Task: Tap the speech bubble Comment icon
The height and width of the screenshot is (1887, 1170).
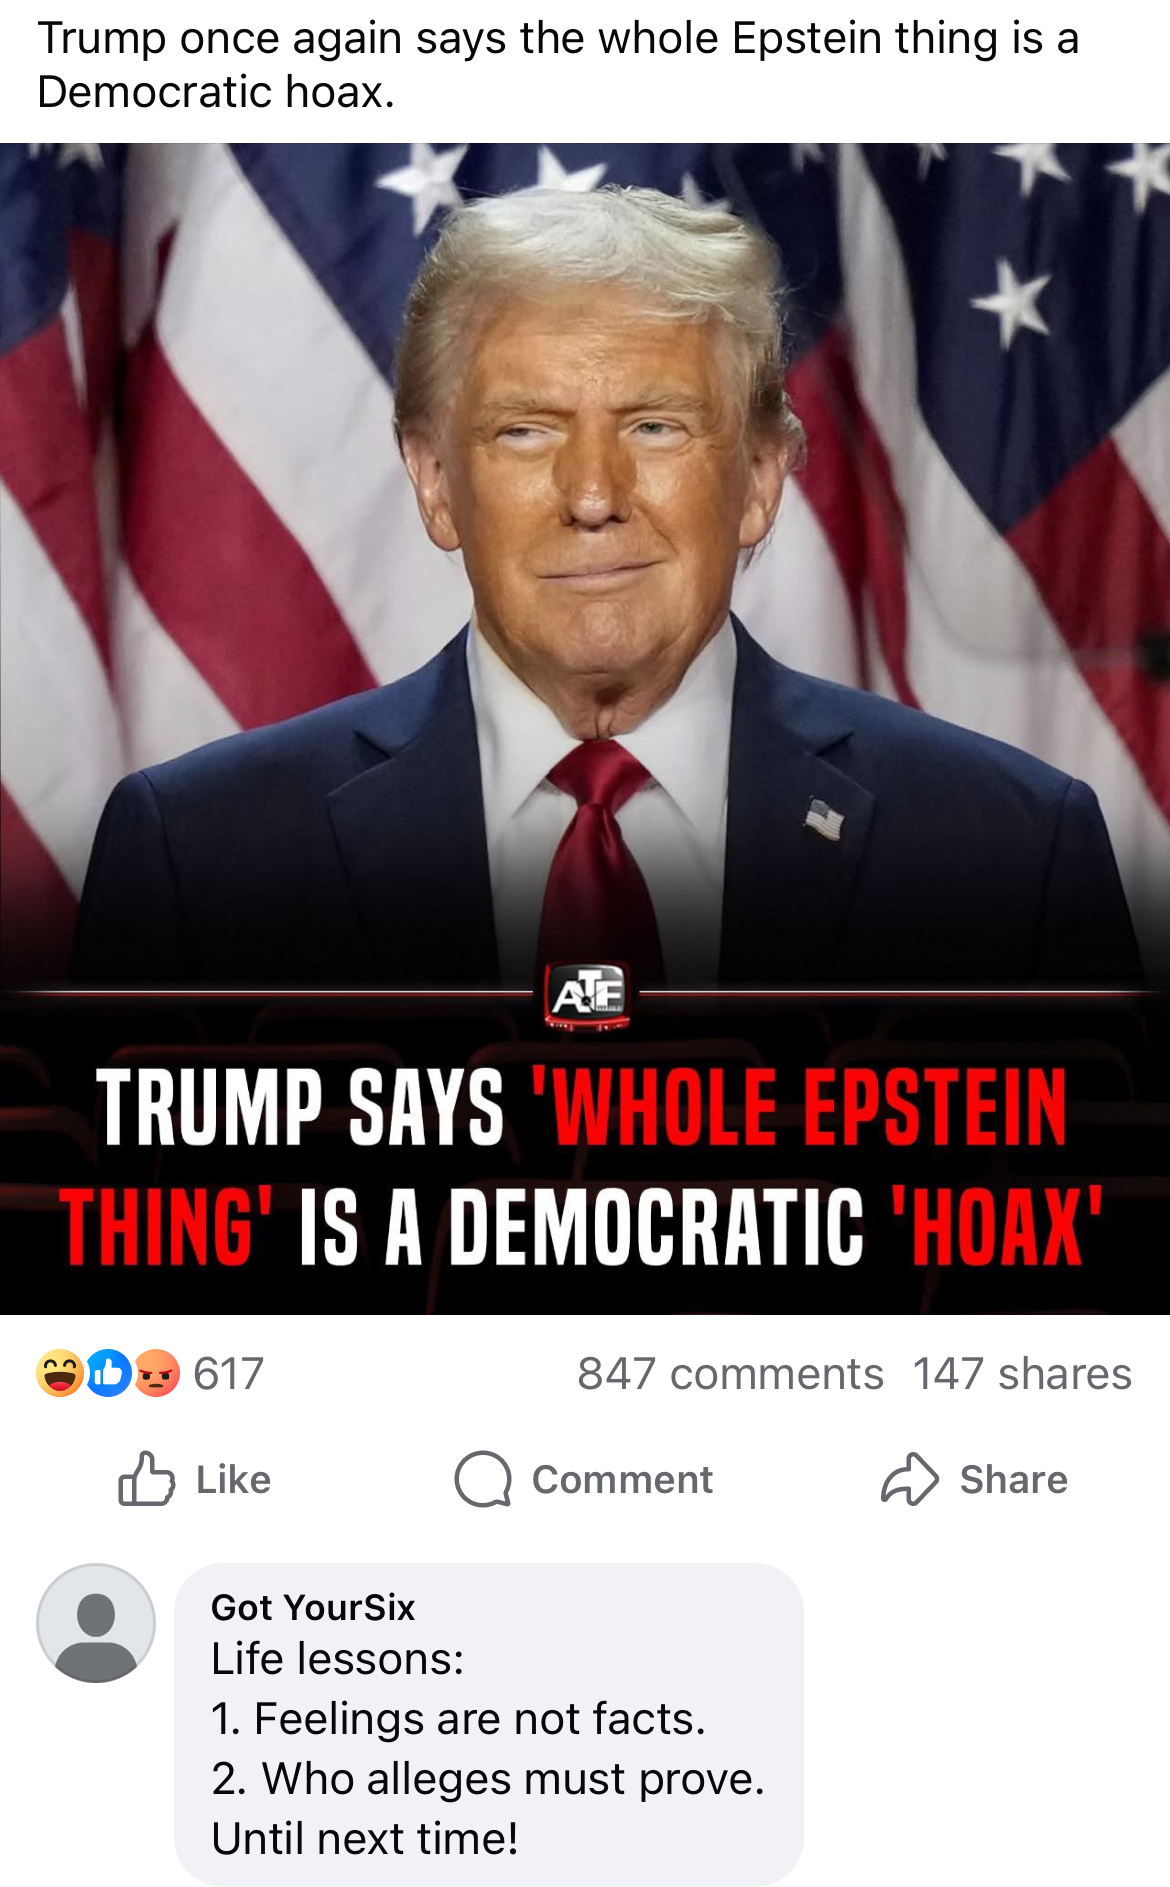Action: [x=483, y=1479]
